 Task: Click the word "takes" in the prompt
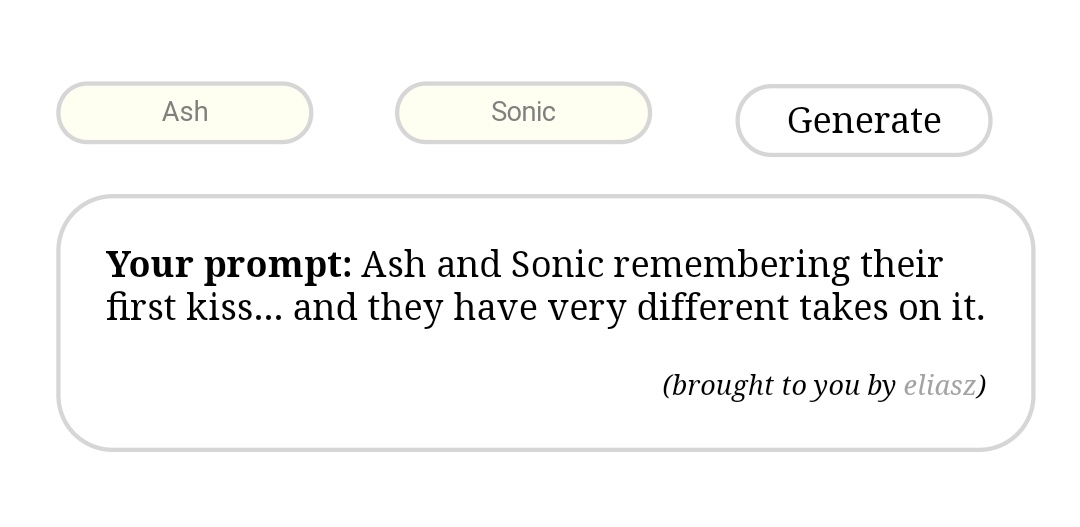click(843, 307)
